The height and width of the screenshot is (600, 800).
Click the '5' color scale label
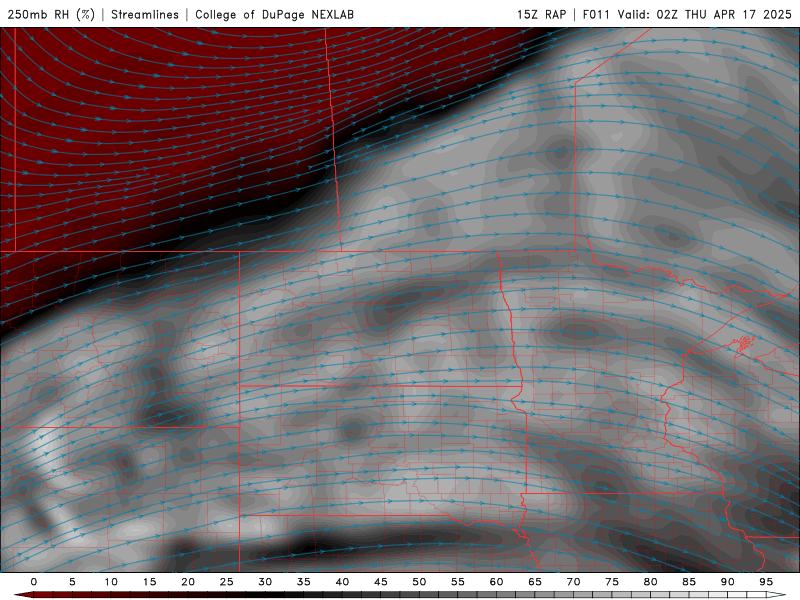coord(72,582)
